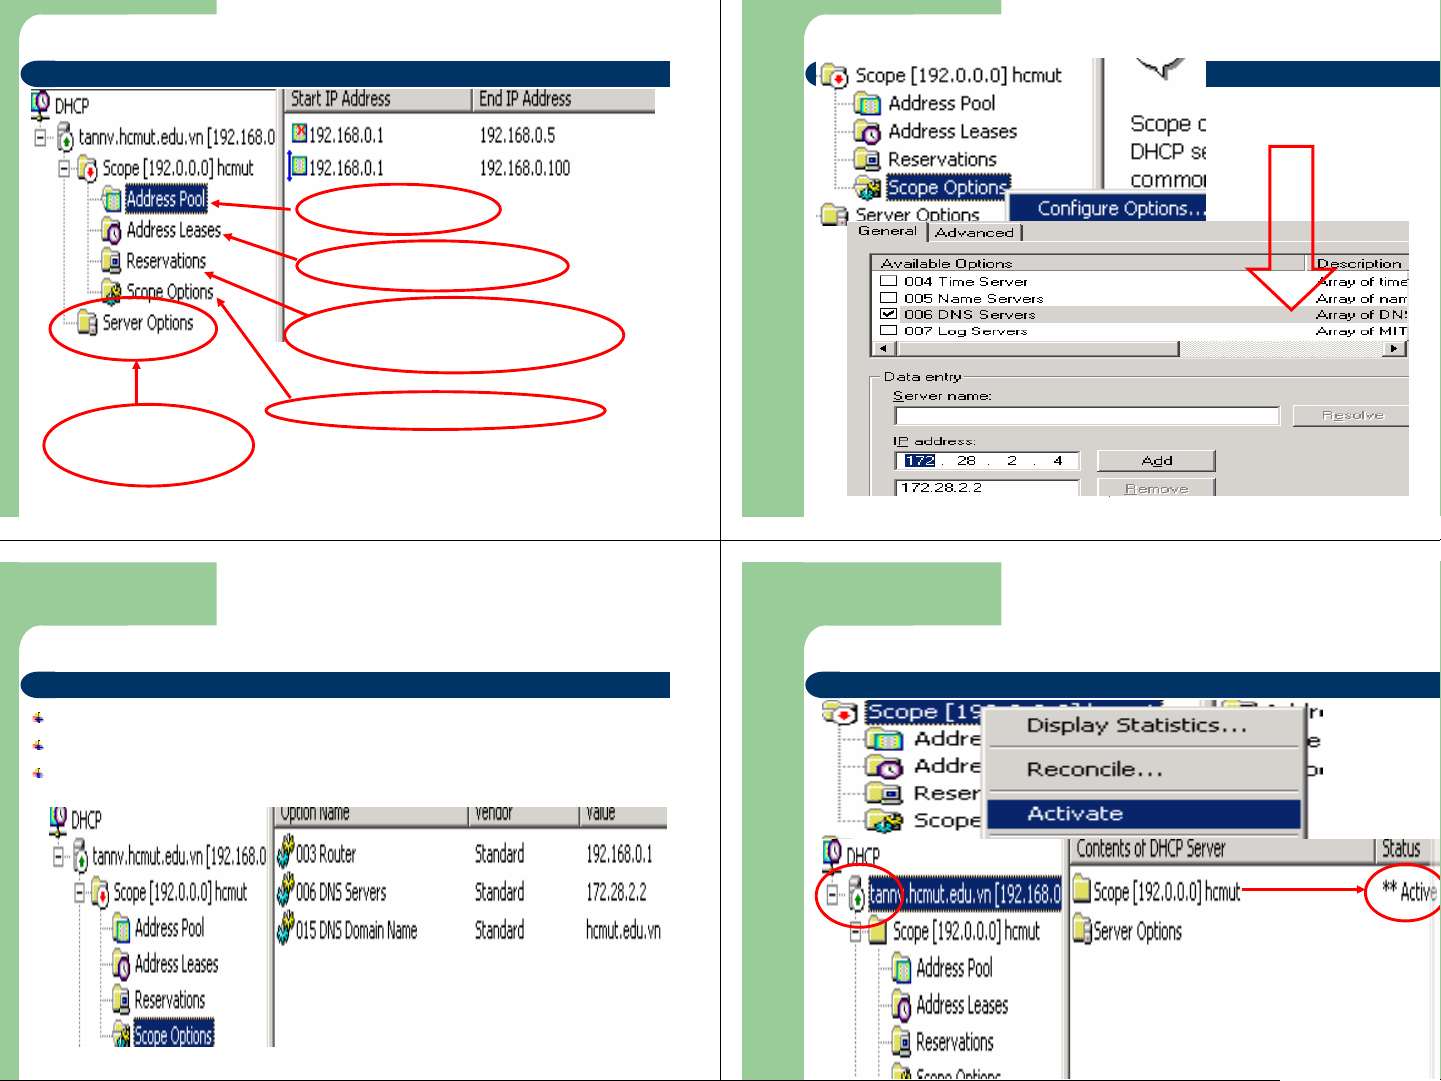Click into the Server name text field
Screen dimensions: 1441x1081
(1086, 416)
